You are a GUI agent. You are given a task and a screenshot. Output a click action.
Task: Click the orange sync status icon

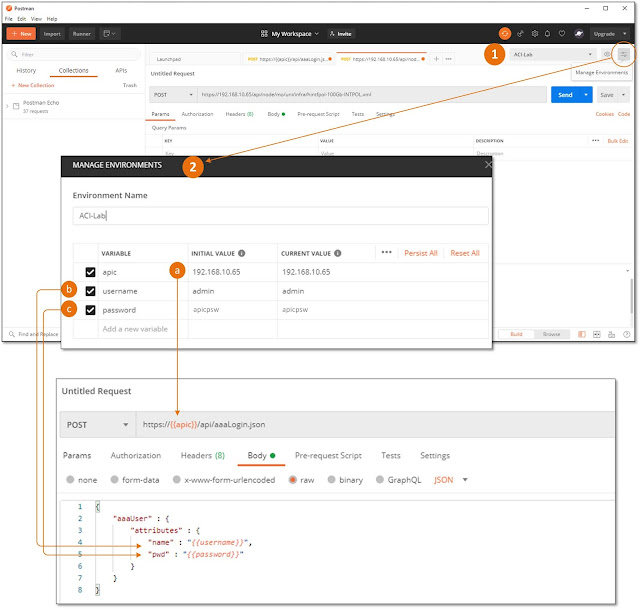pyautogui.click(x=504, y=33)
